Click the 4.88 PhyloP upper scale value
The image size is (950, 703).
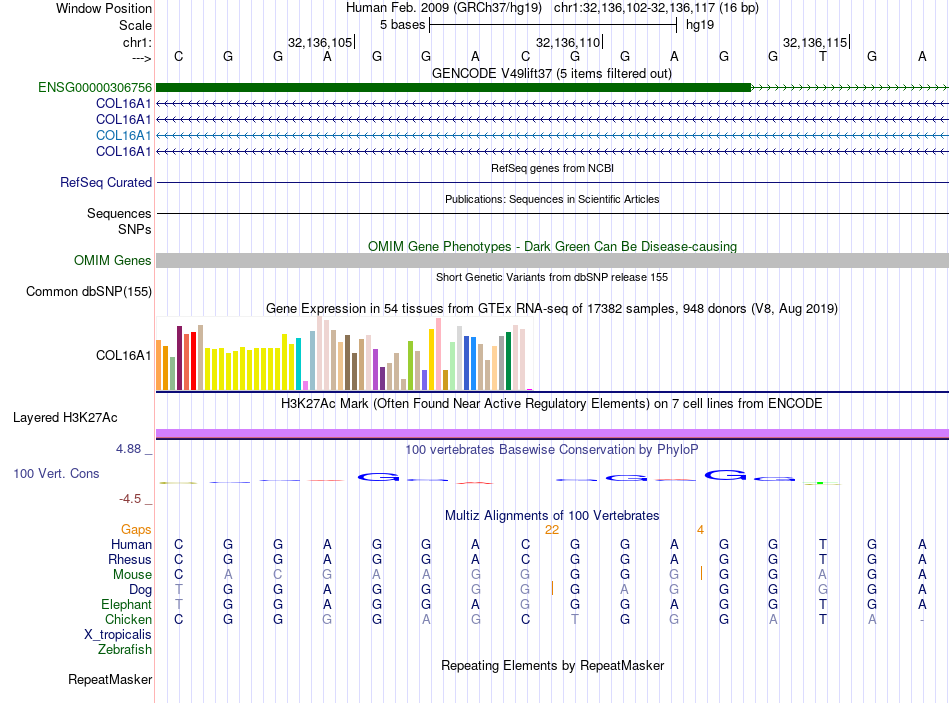128,449
